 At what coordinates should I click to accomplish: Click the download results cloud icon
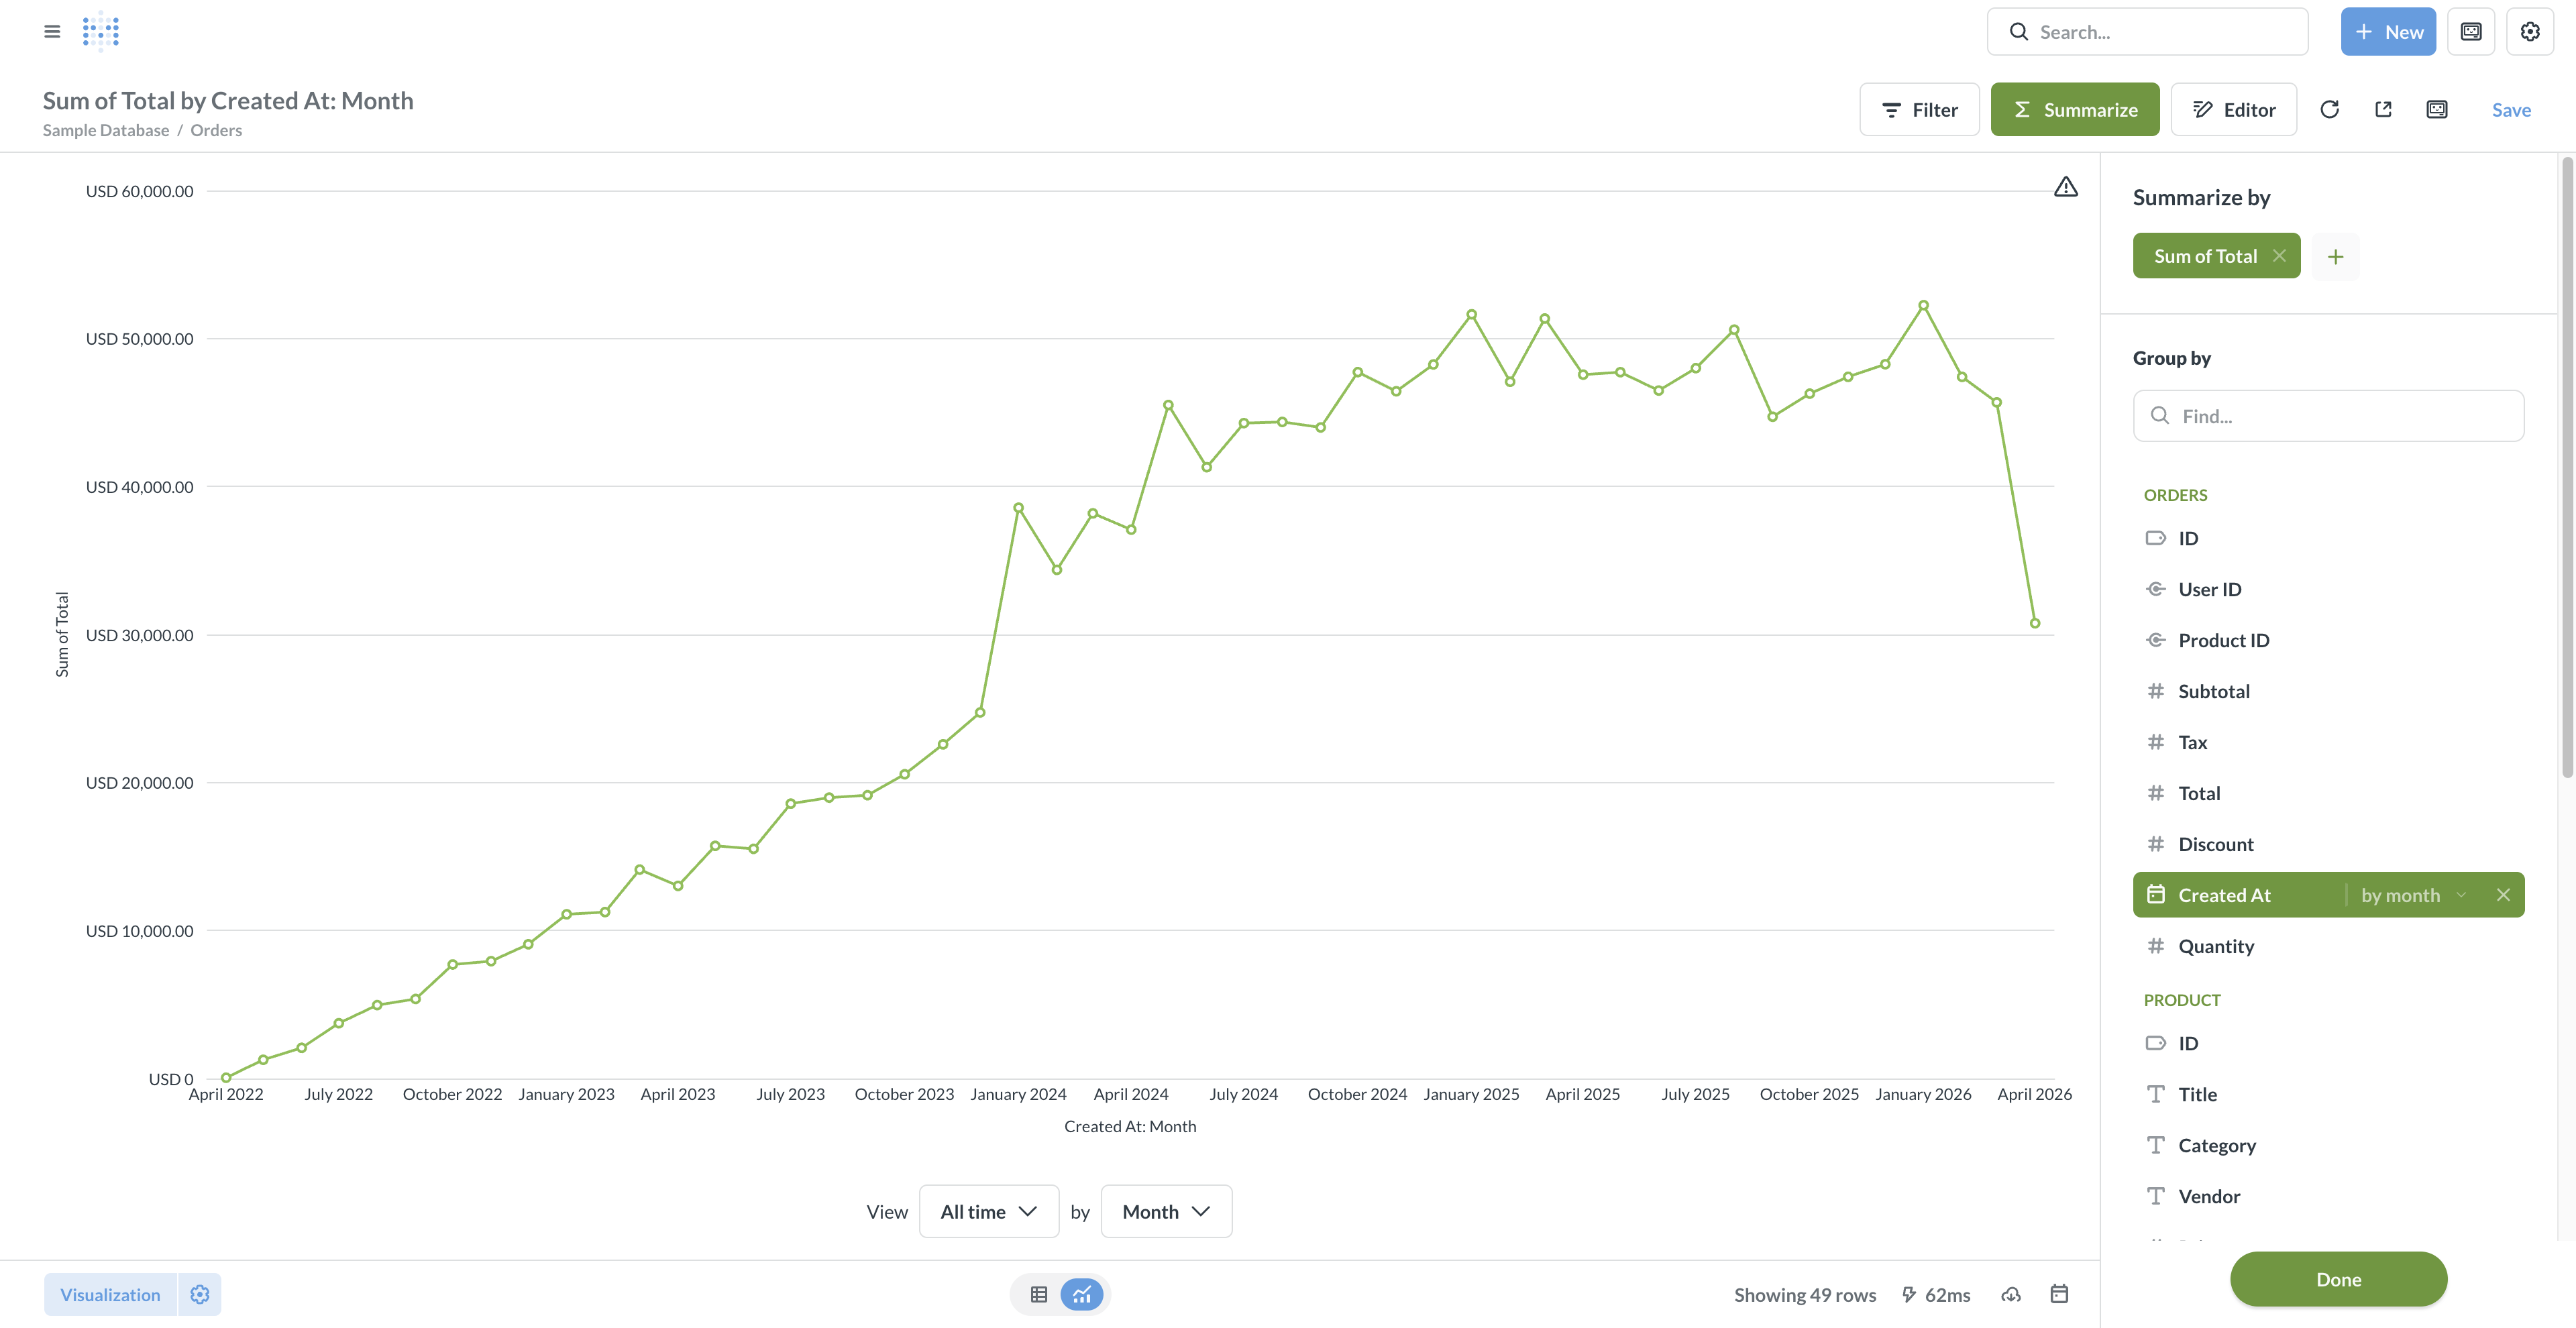[x=2011, y=1294]
